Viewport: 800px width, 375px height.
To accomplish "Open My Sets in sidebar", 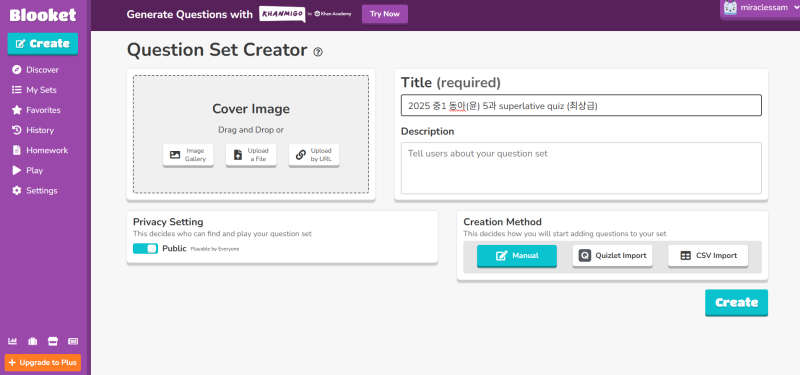I will pyautogui.click(x=34, y=90).
